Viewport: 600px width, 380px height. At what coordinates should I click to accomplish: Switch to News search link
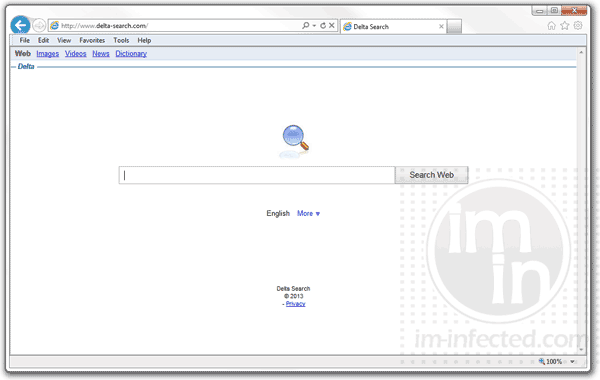pos(101,54)
